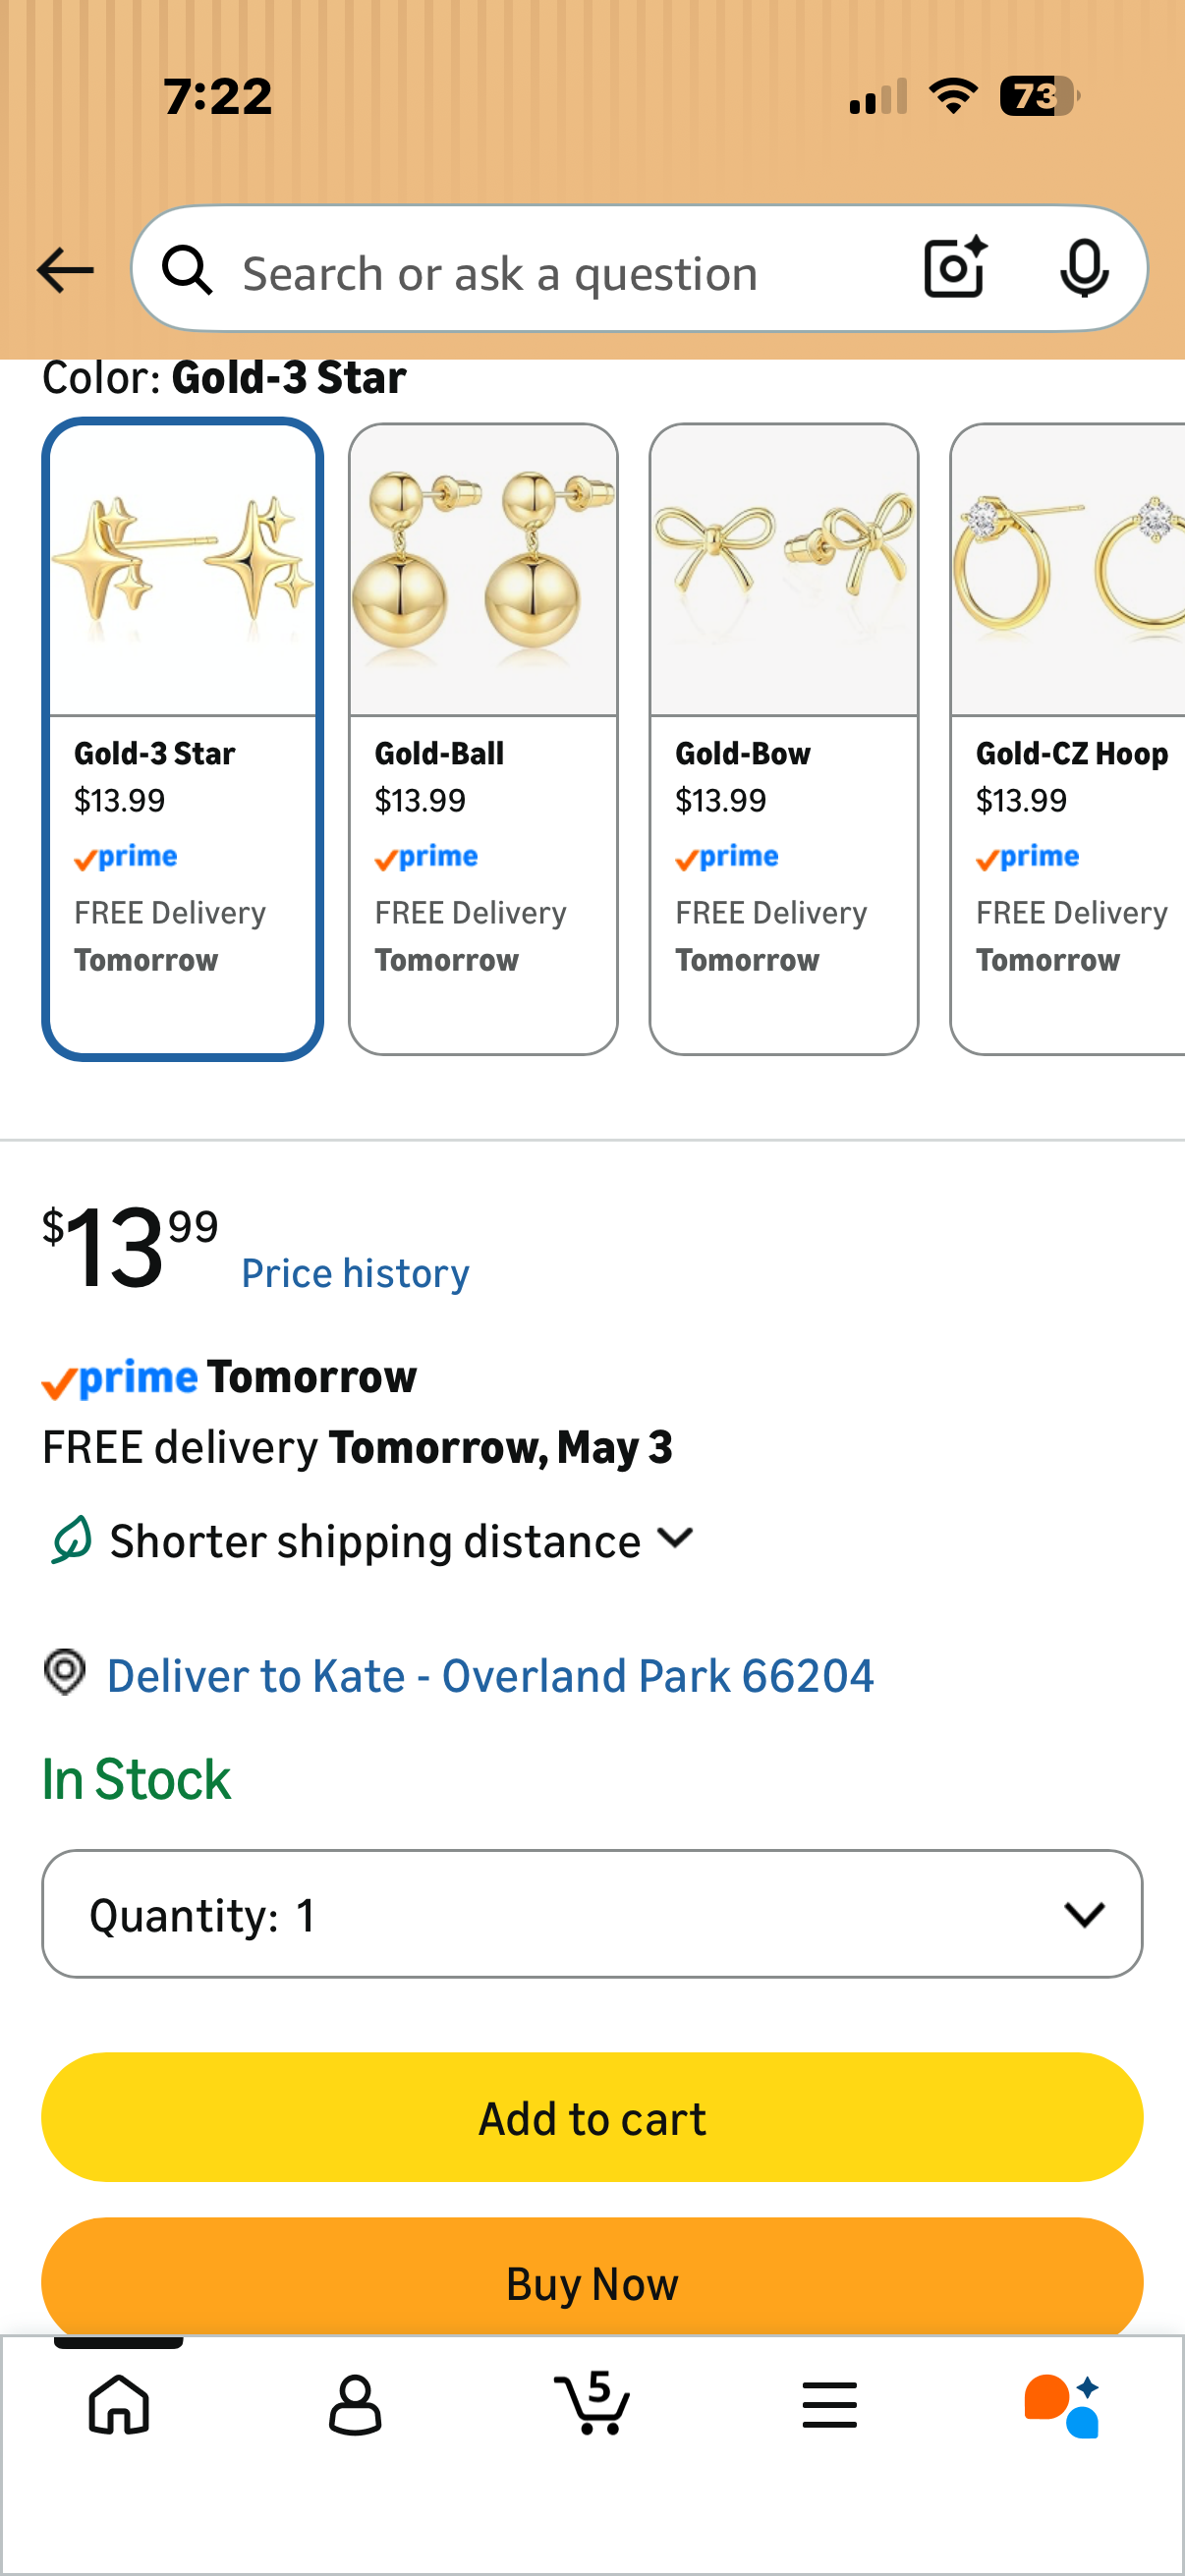Open the hamburger menu icon
Screen dimensions: 1185x2576
(x=829, y=2404)
